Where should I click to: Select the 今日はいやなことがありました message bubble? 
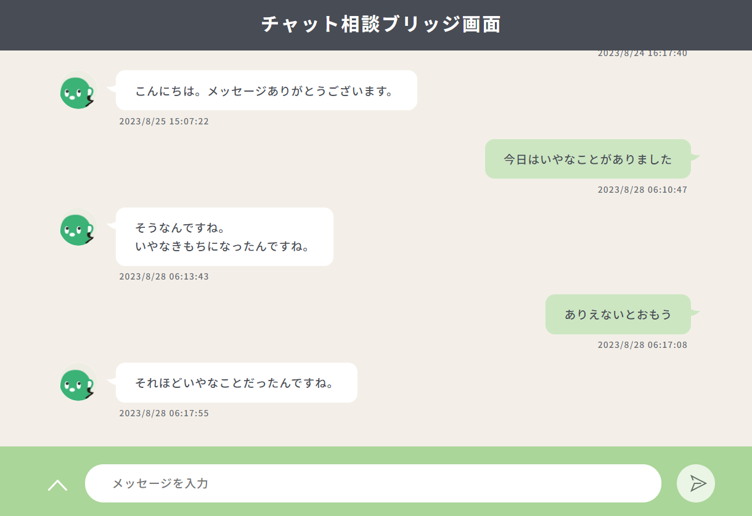coord(587,159)
